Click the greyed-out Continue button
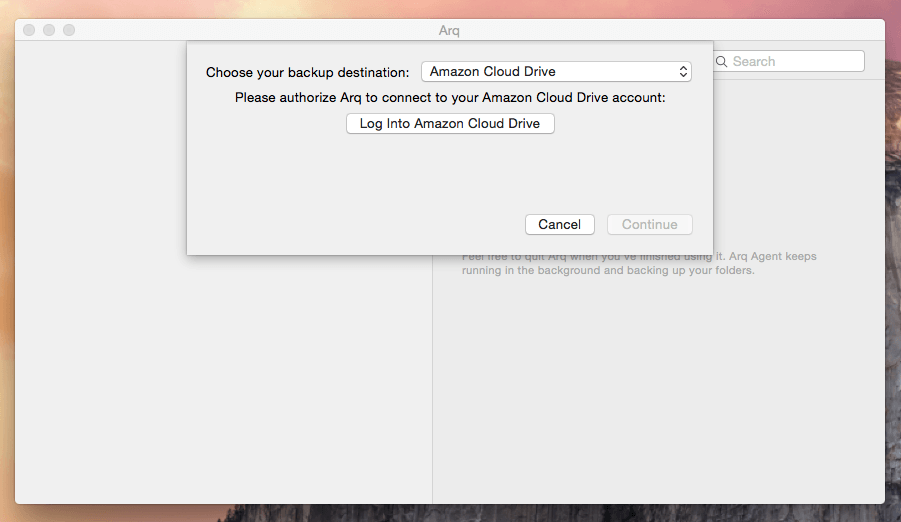 [x=649, y=224]
